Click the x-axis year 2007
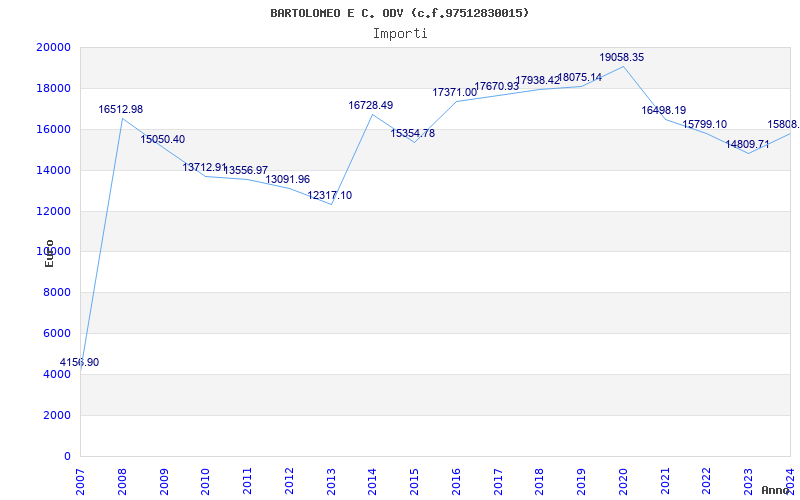This screenshot has width=800, height=500. coord(81,482)
